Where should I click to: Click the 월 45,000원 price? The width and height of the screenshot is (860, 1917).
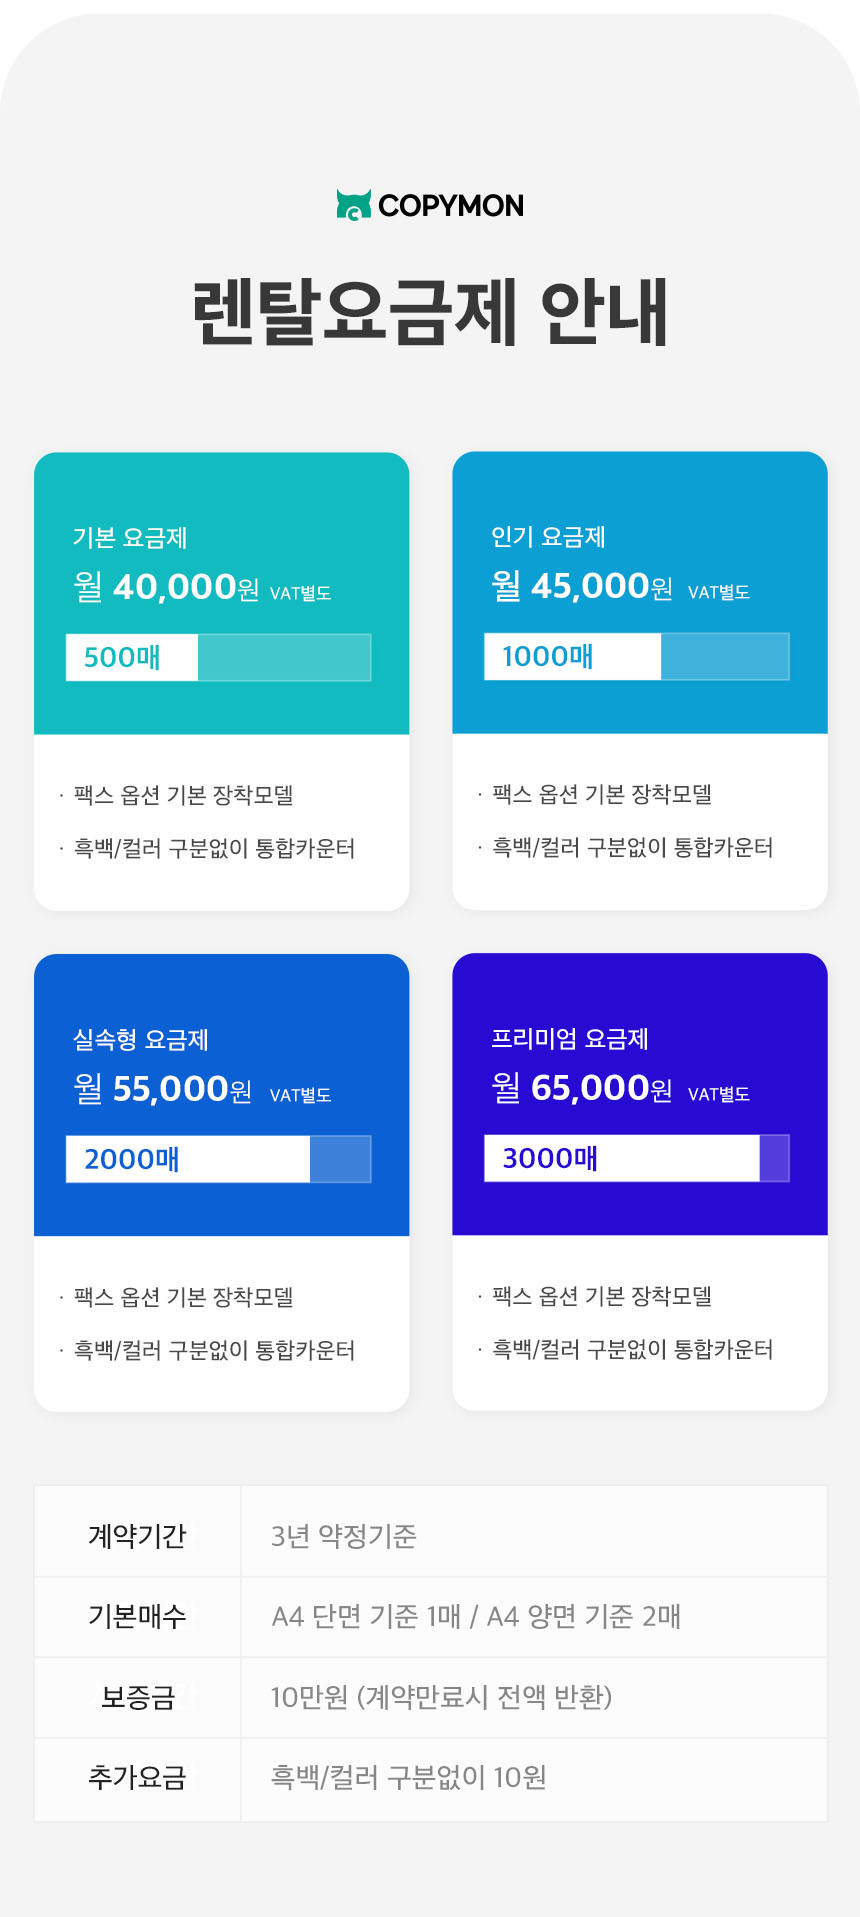(x=582, y=586)
